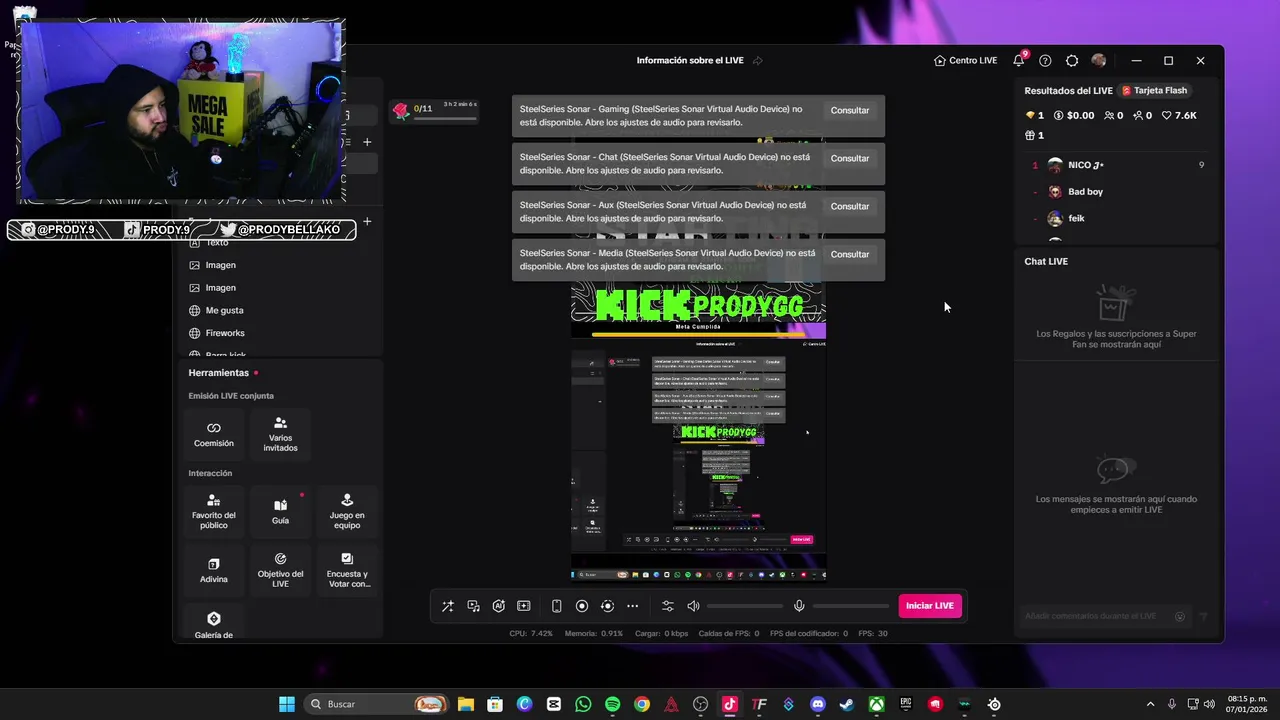
Task: Mute the speaker output icon
Action: pos(693,606)
